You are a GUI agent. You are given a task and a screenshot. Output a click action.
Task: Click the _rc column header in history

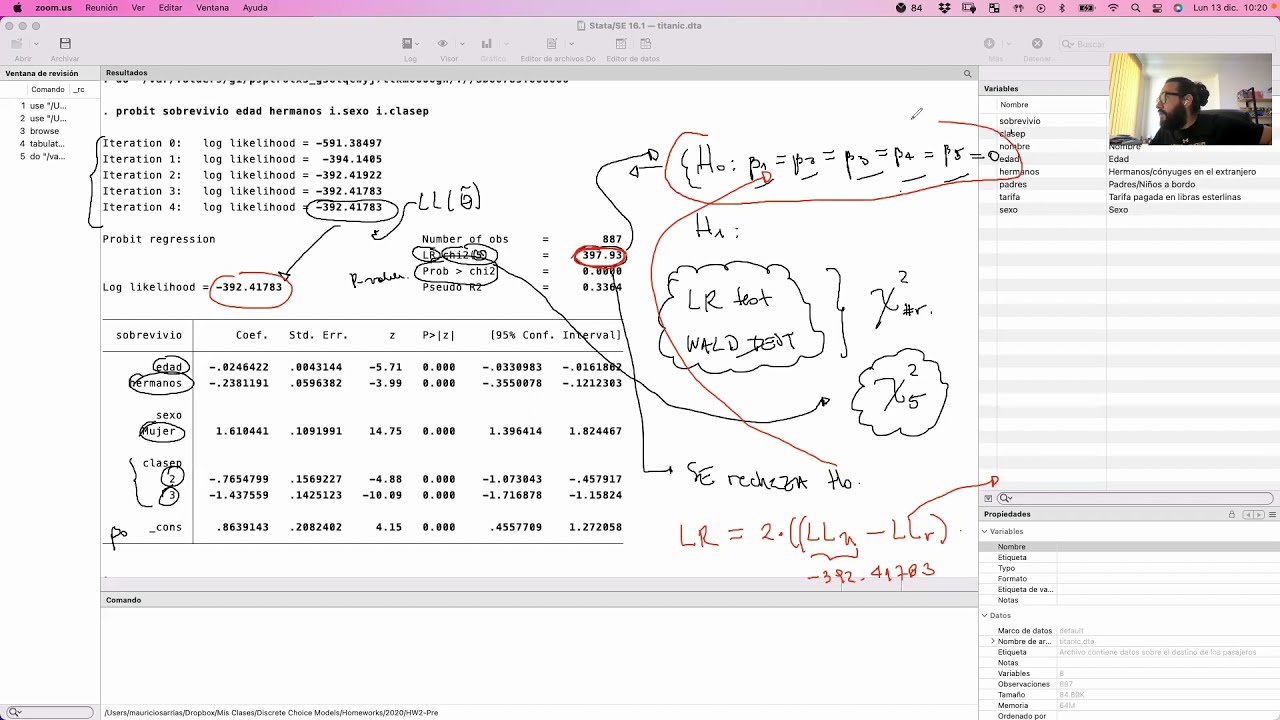[79, 90]
